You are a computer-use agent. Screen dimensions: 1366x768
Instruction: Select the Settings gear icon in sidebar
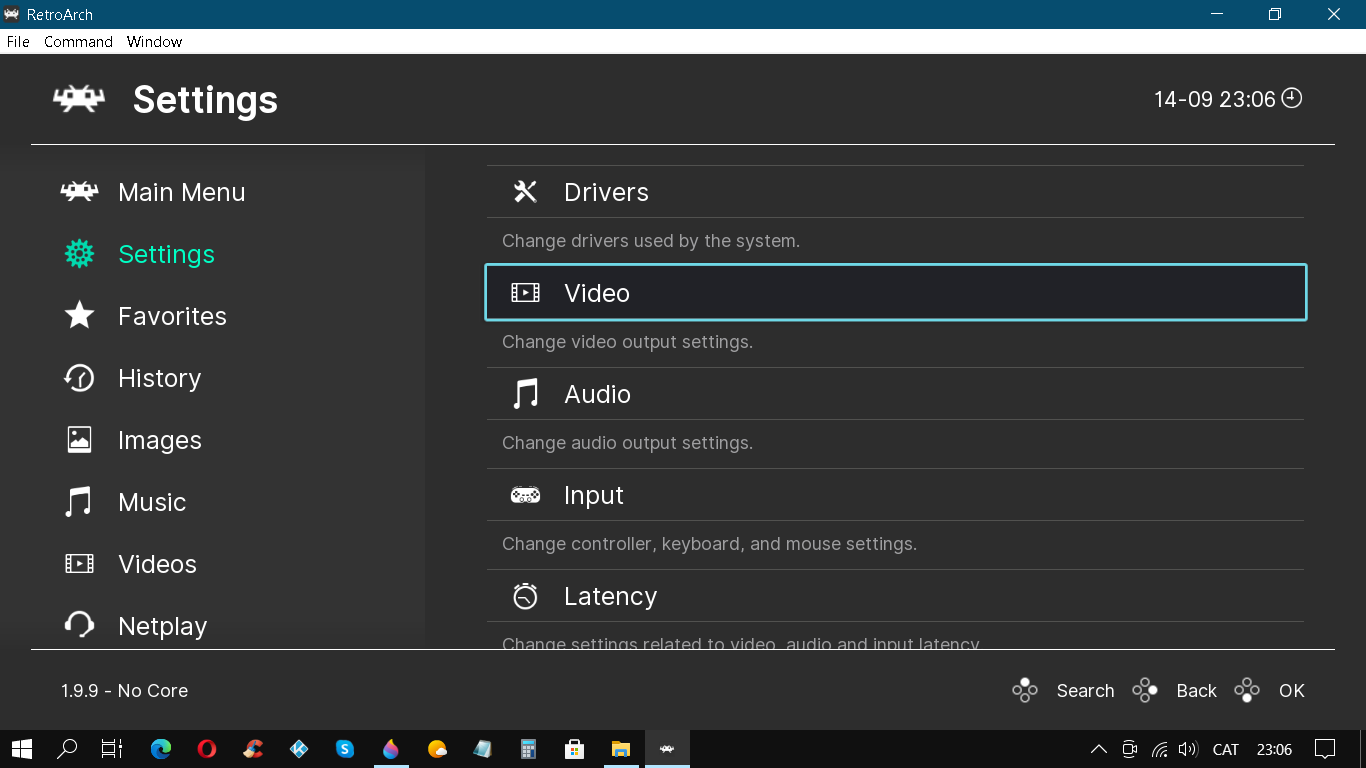pyautogui.click(x=79, y=254)
